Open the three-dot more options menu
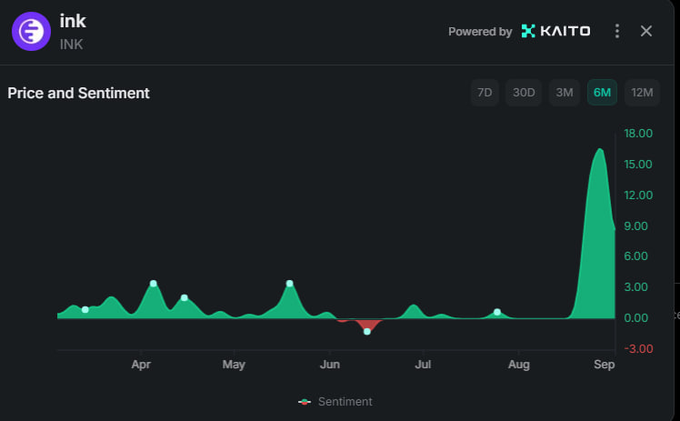This screenshot has width=680, height=421. (x=617, y=31)
